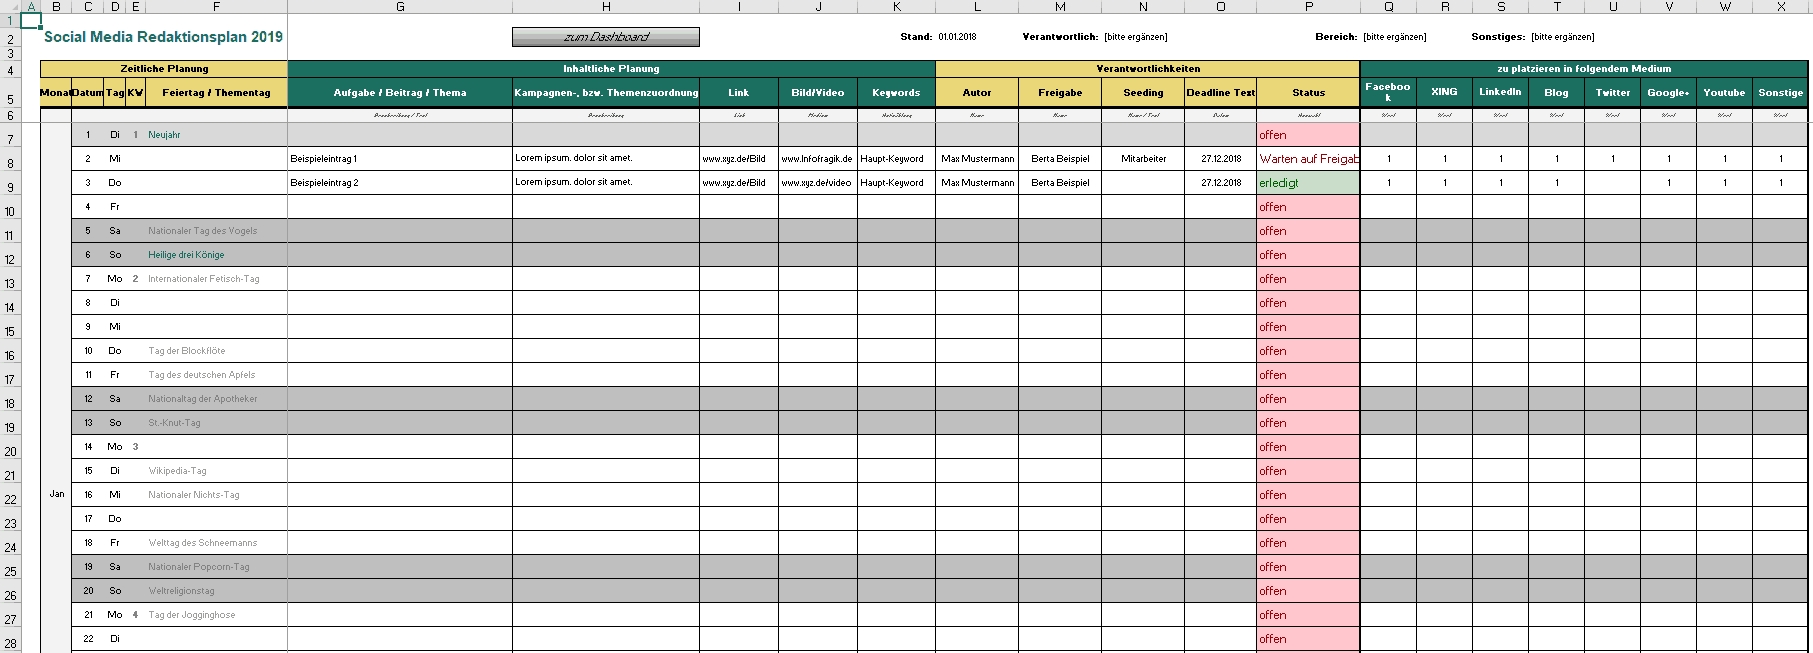Select the 'Twitter' medium heading cell
Image resolution: width=1813 pixels, height=653 pixels.
(x=1612, y=93)
